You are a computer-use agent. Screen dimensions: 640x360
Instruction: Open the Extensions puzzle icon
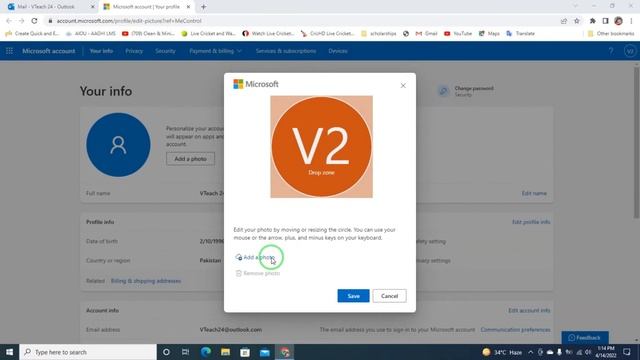(593, 21)
